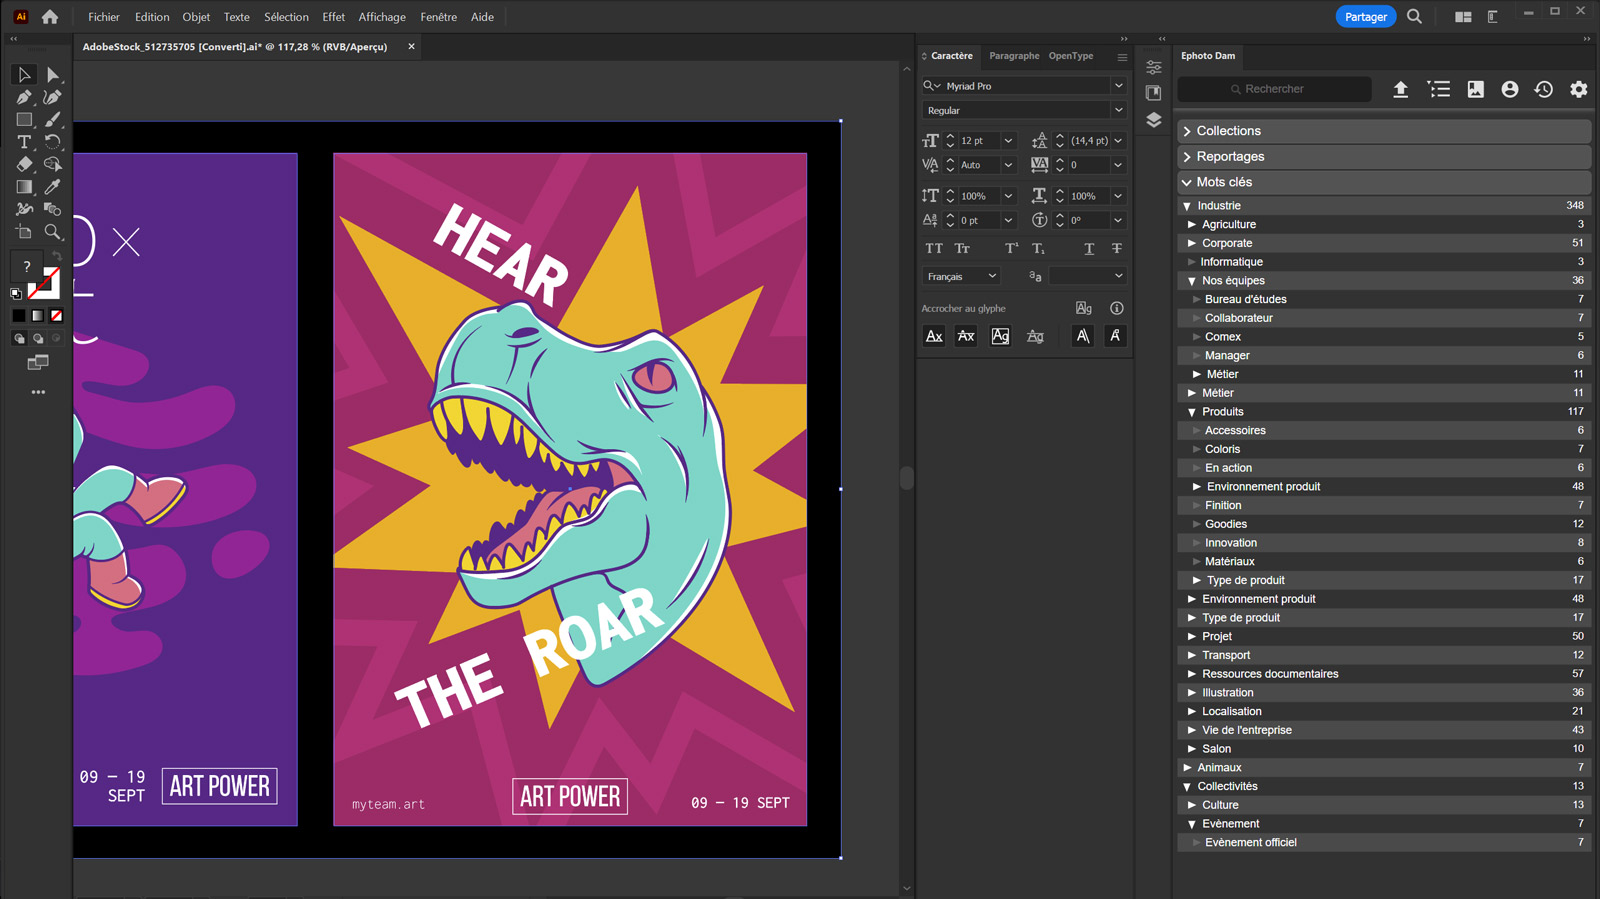Select the Artboard tool
1600x899 pixels.
24,232
